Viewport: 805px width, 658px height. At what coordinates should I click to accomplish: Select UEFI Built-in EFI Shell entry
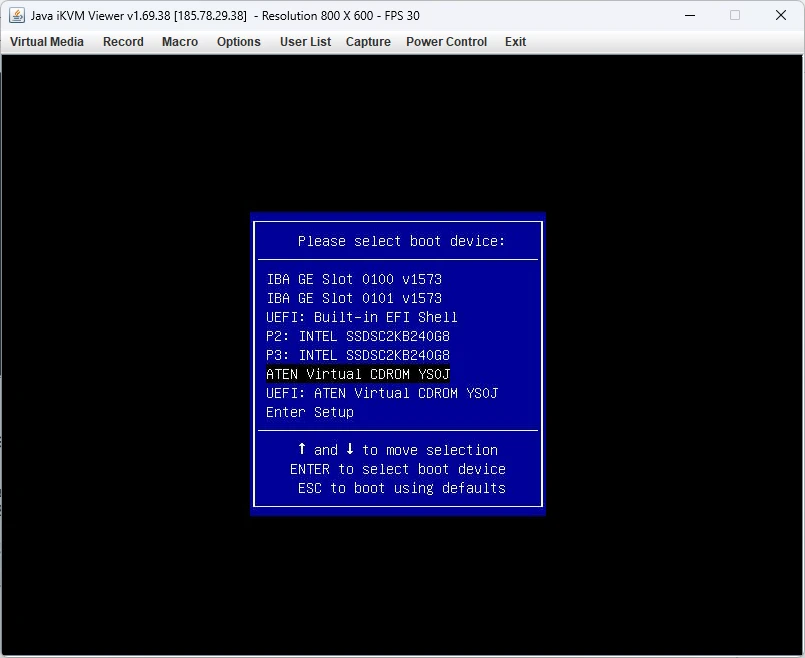click(x=362, y=317)
